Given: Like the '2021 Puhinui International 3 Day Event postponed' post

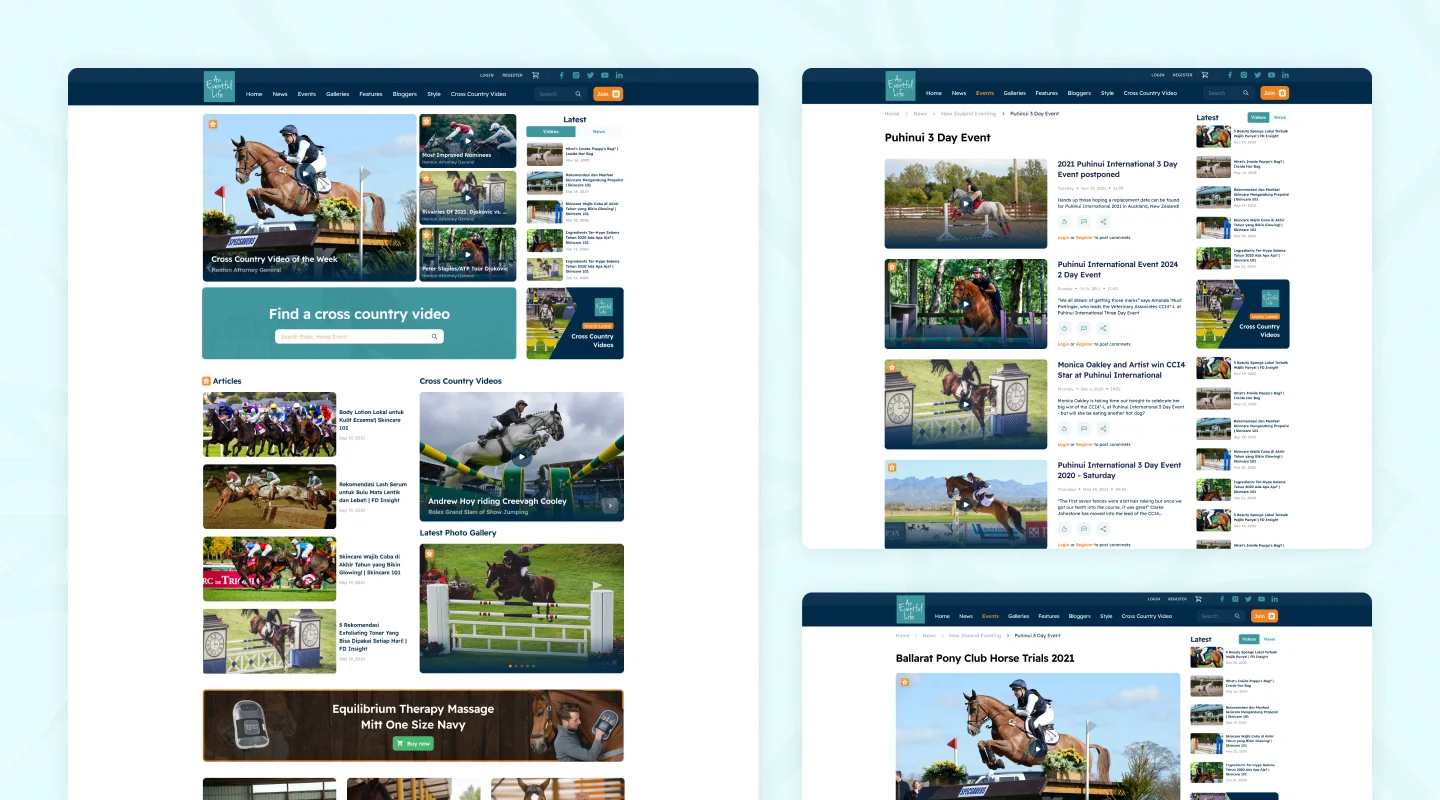Looking at the screenshot, I should [1064, 222].
